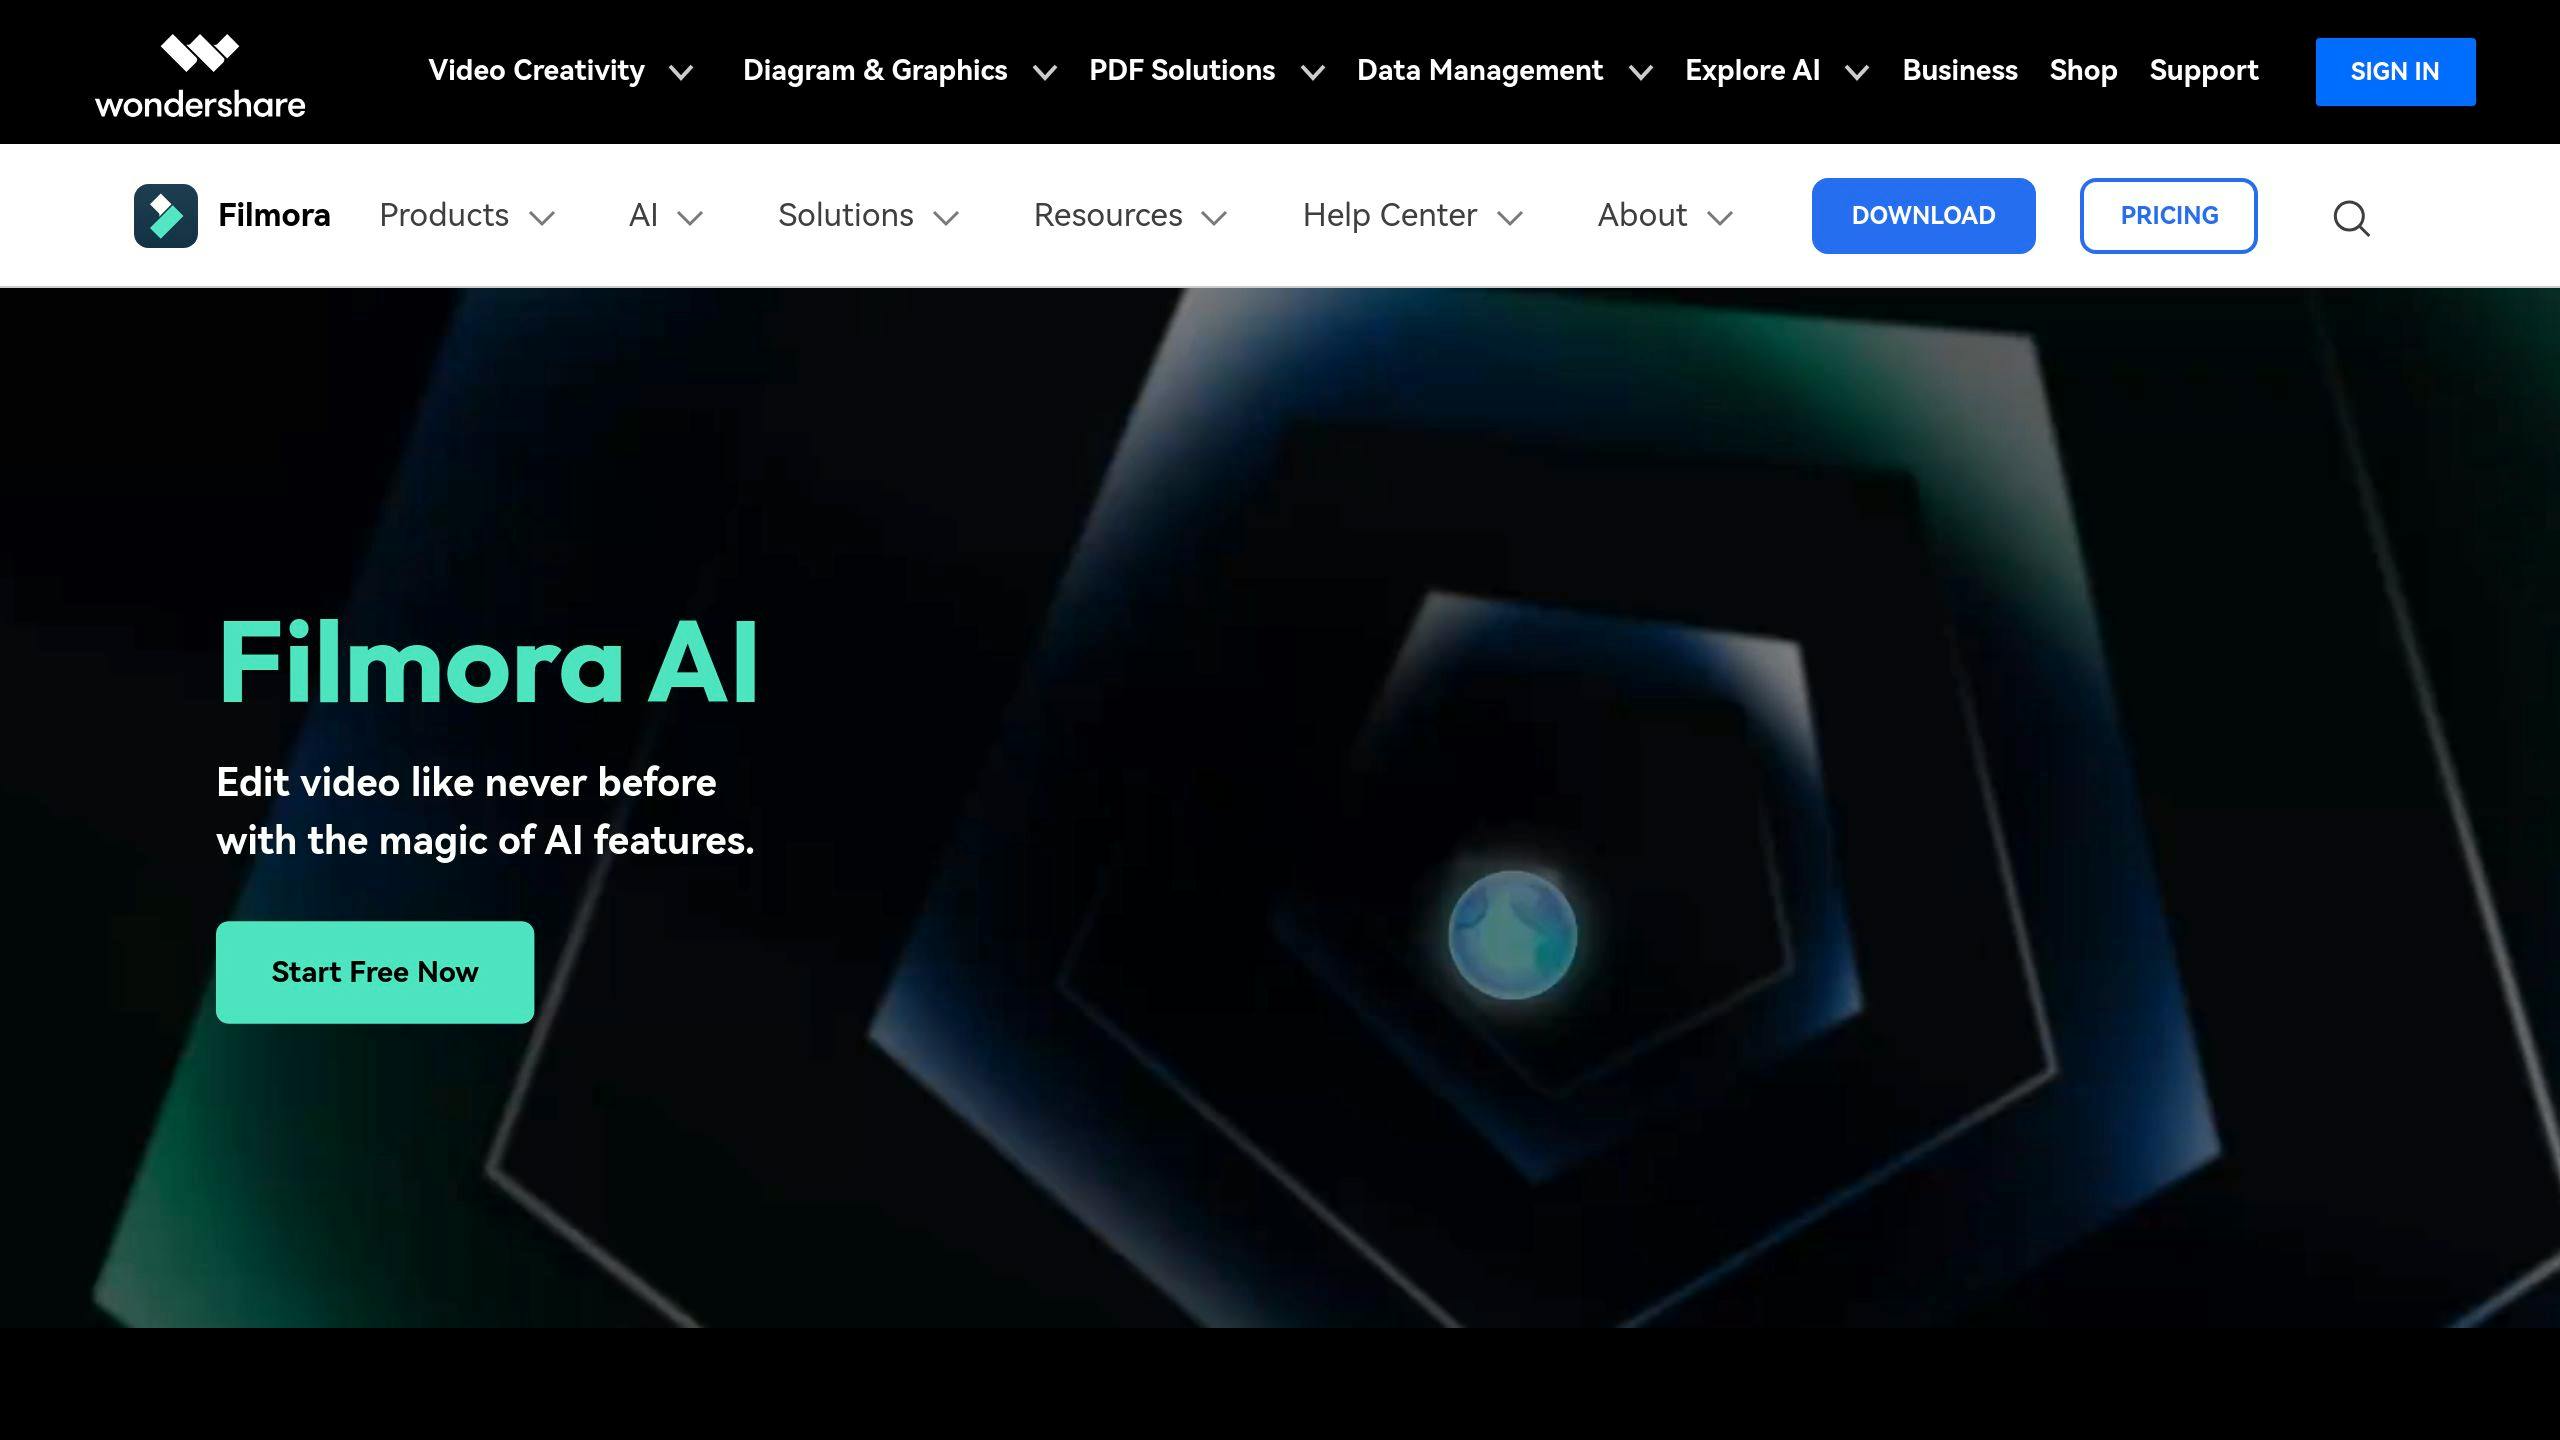Click the 'Edit video like never before' tagline

click(x=466, y=783)
